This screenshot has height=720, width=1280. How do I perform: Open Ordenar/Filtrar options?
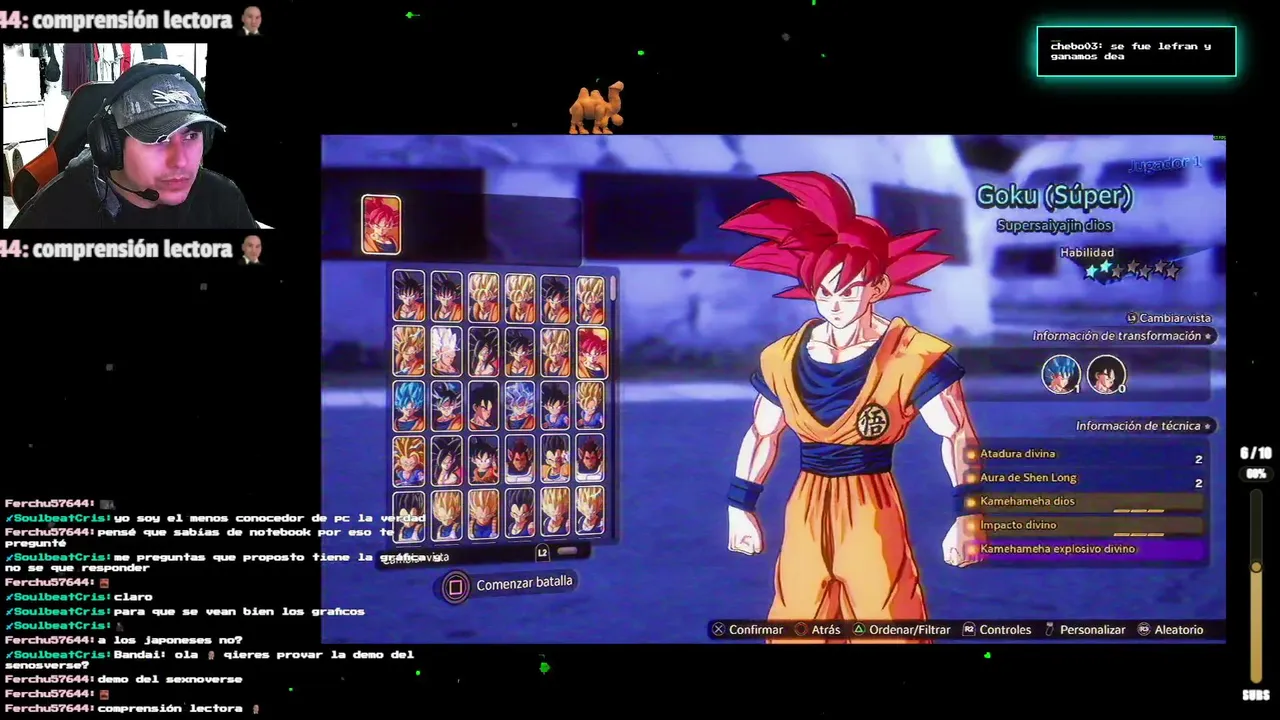click(901, 630)
